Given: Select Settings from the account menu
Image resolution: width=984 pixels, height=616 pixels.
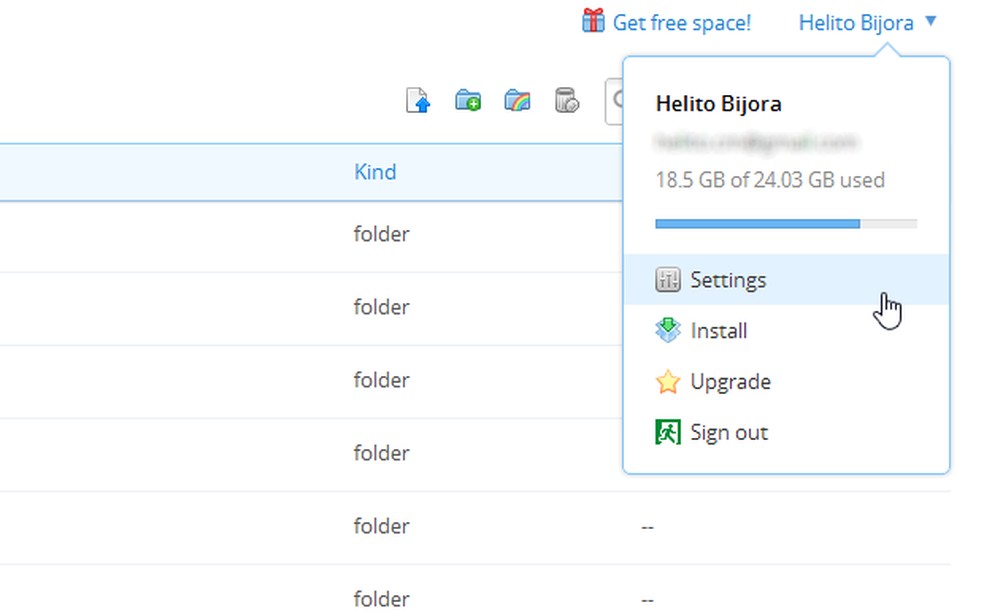Looking at the screenshot, I should coord(728,280).
